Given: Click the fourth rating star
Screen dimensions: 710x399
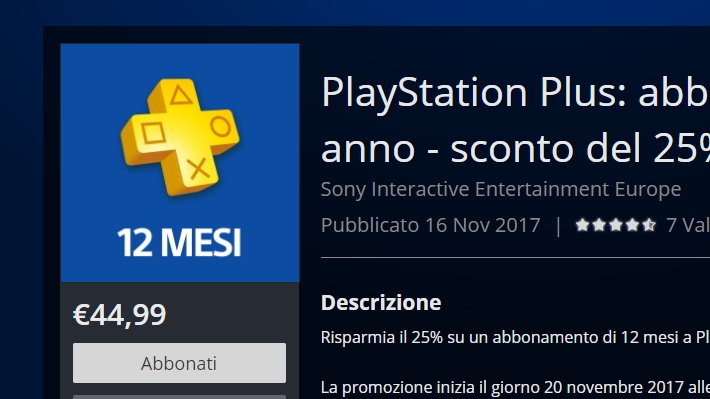Looking at the screenshot, I should [x=633, y=225].
